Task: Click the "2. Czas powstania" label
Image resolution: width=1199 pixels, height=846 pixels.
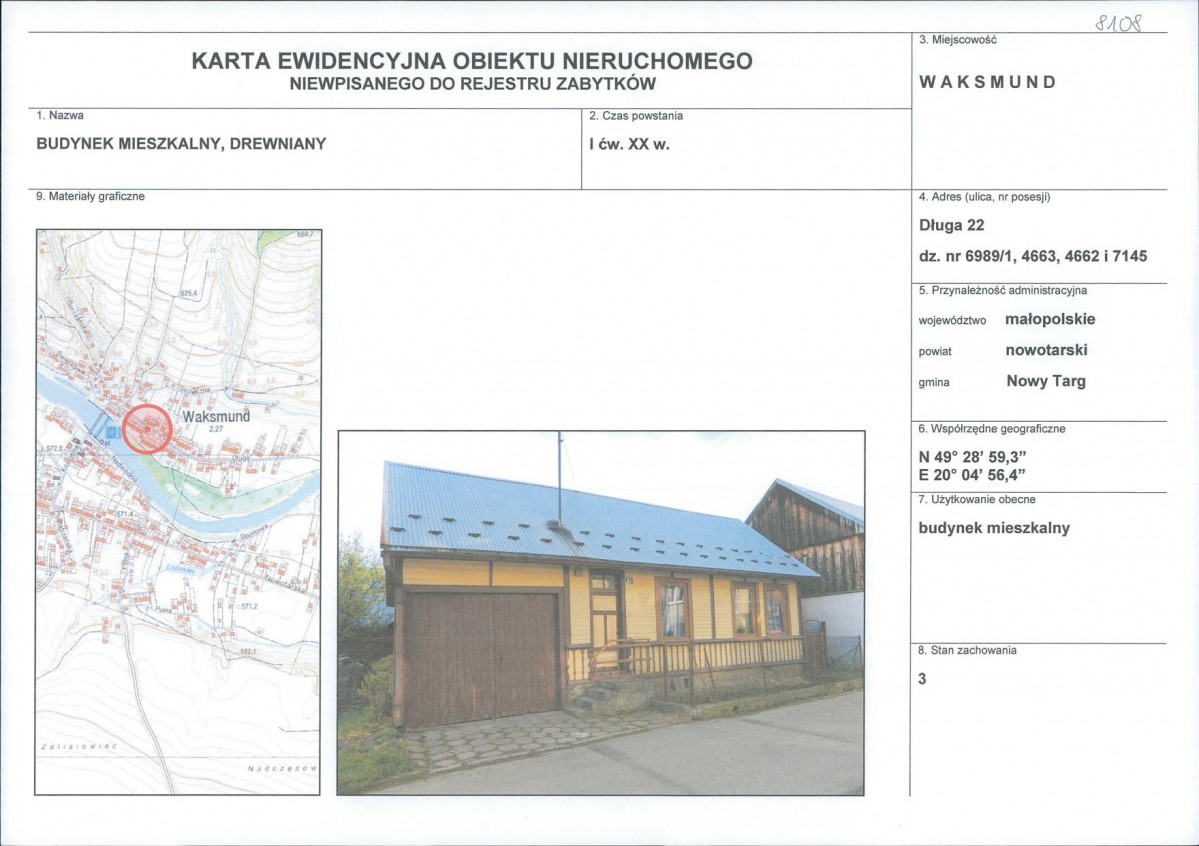Action: click(x=635, y=116)
